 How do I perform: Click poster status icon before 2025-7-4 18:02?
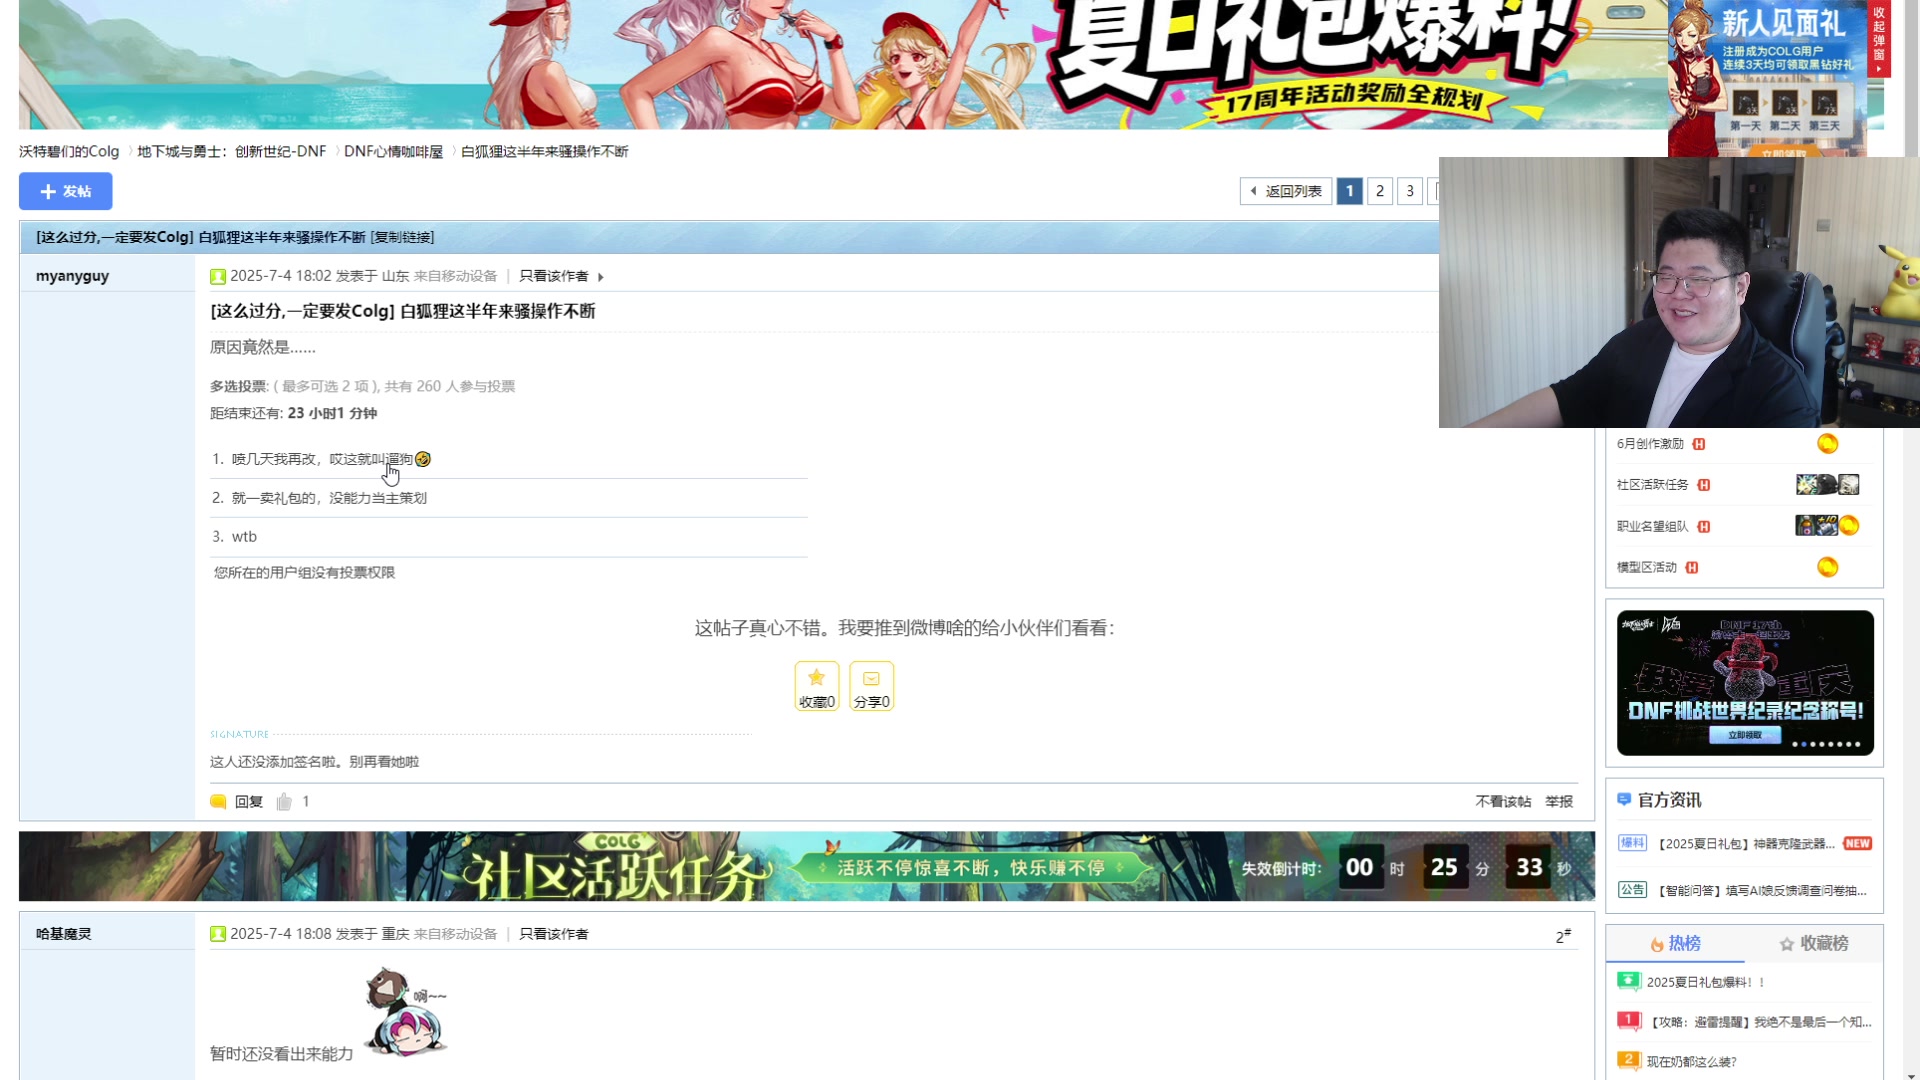coord(218,277)
